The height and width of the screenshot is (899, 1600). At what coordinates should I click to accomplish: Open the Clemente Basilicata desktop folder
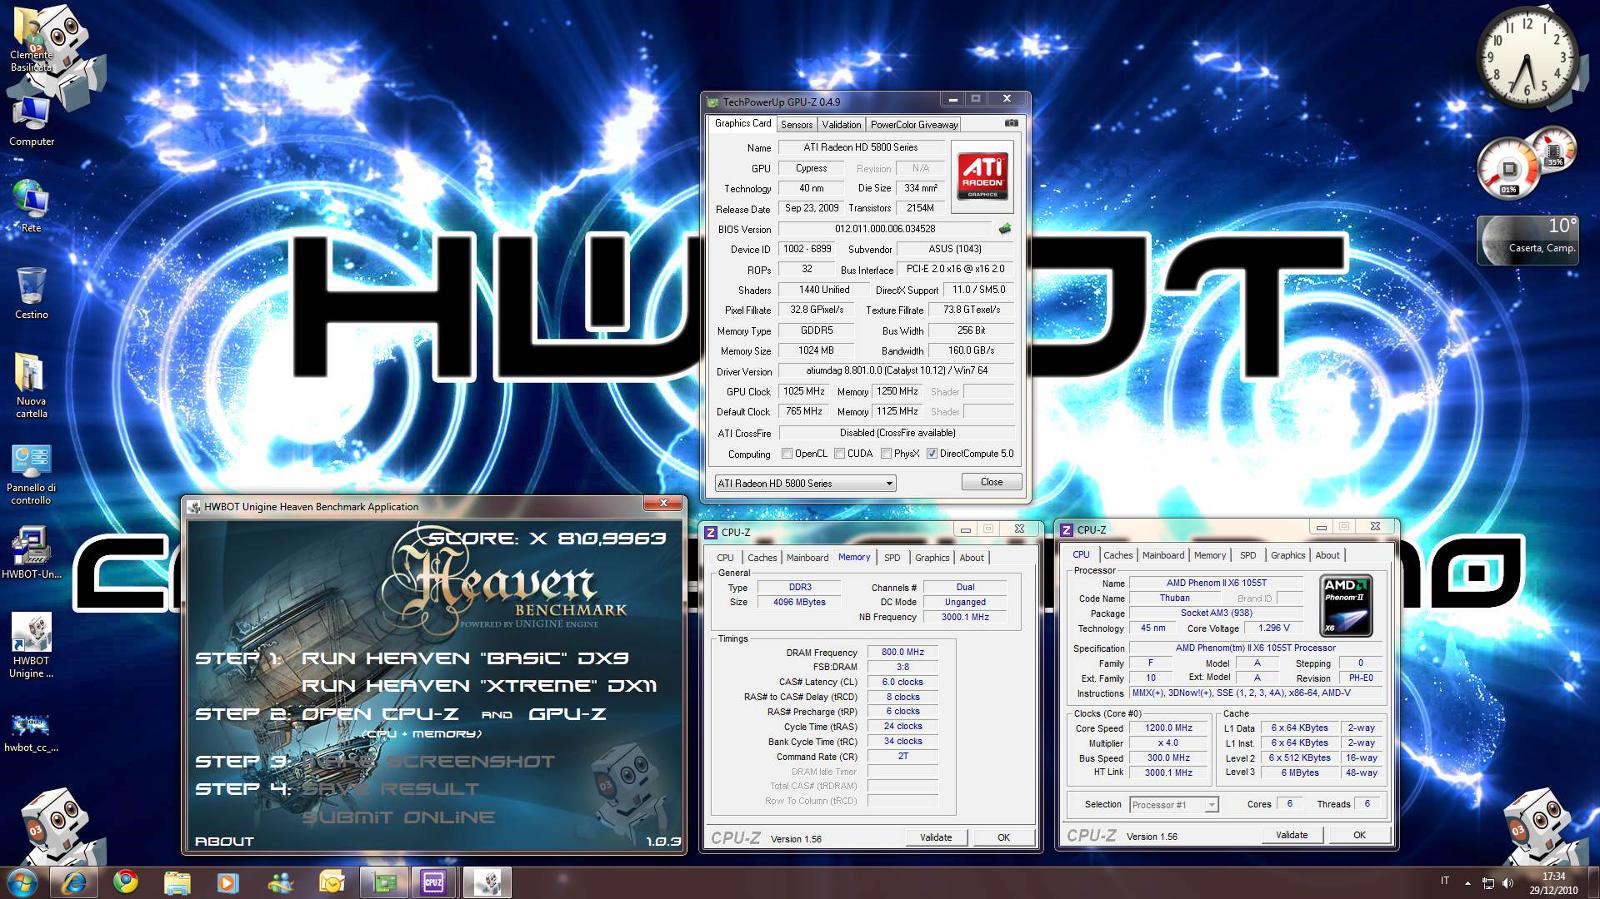[31, 40]
